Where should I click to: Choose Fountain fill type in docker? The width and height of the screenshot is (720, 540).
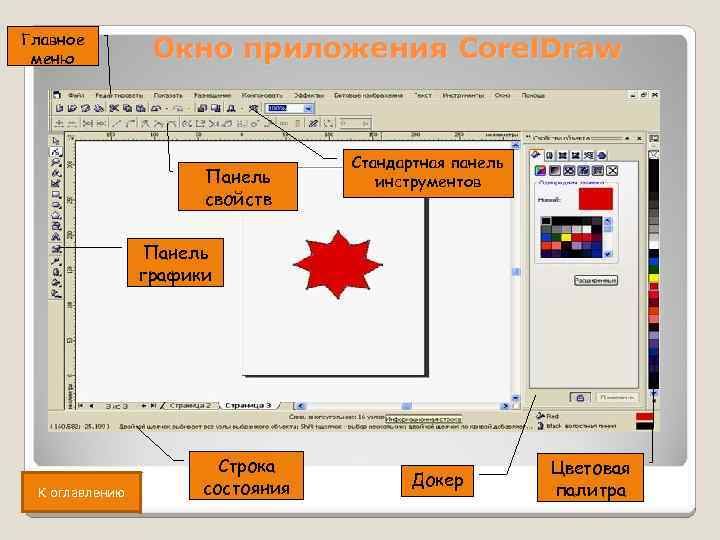point(555,170)
